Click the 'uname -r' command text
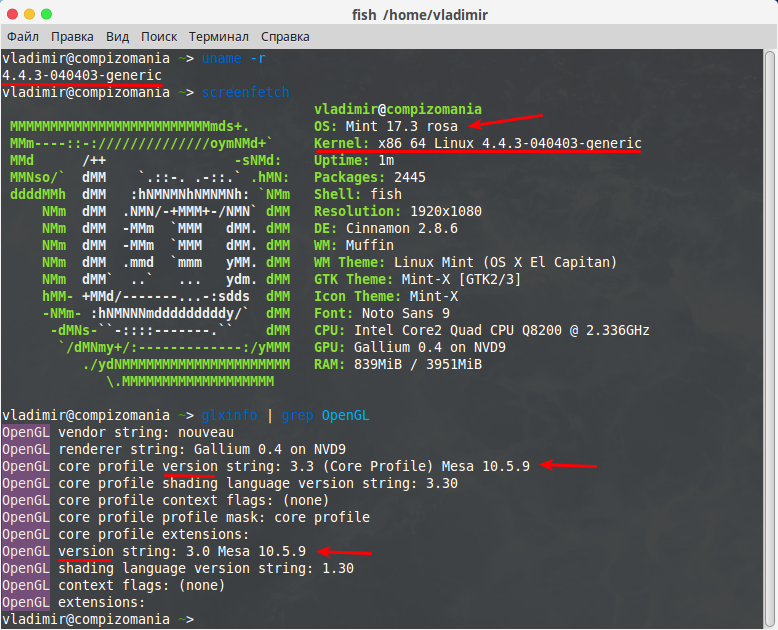The image size is (778, 630). point(234,59)
